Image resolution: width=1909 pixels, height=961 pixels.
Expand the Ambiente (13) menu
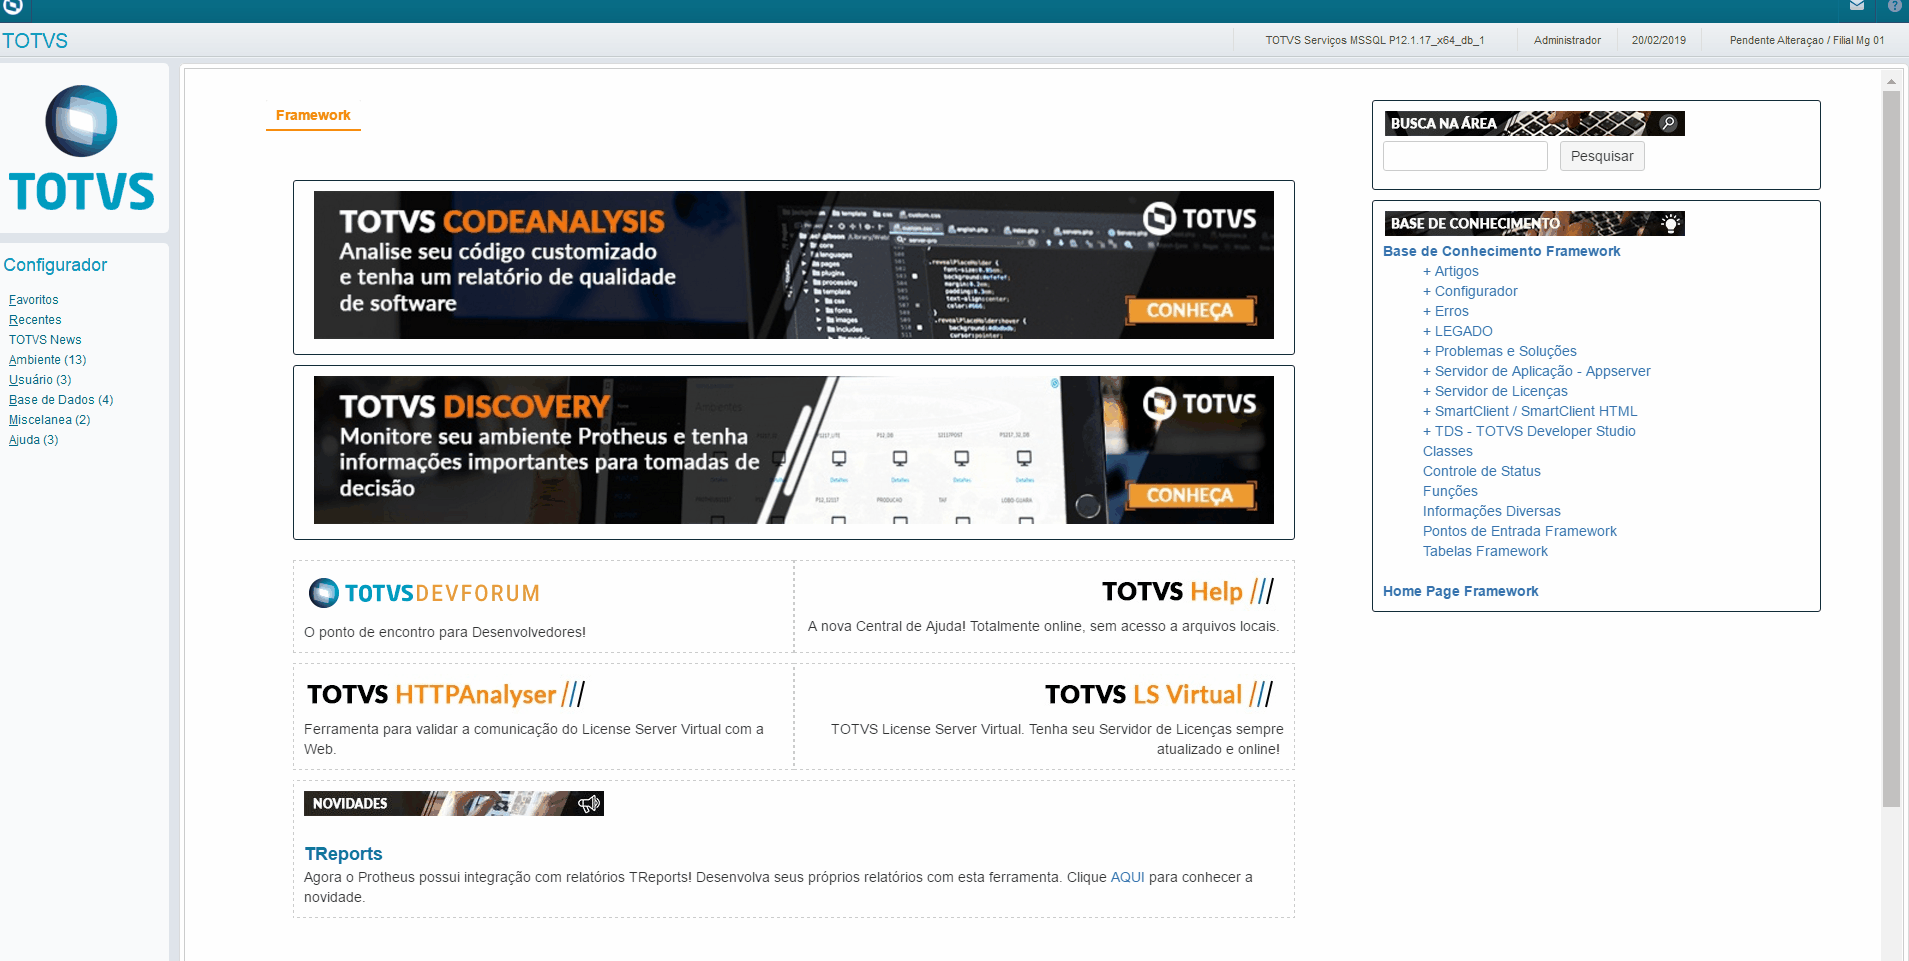tap(48, 360)
